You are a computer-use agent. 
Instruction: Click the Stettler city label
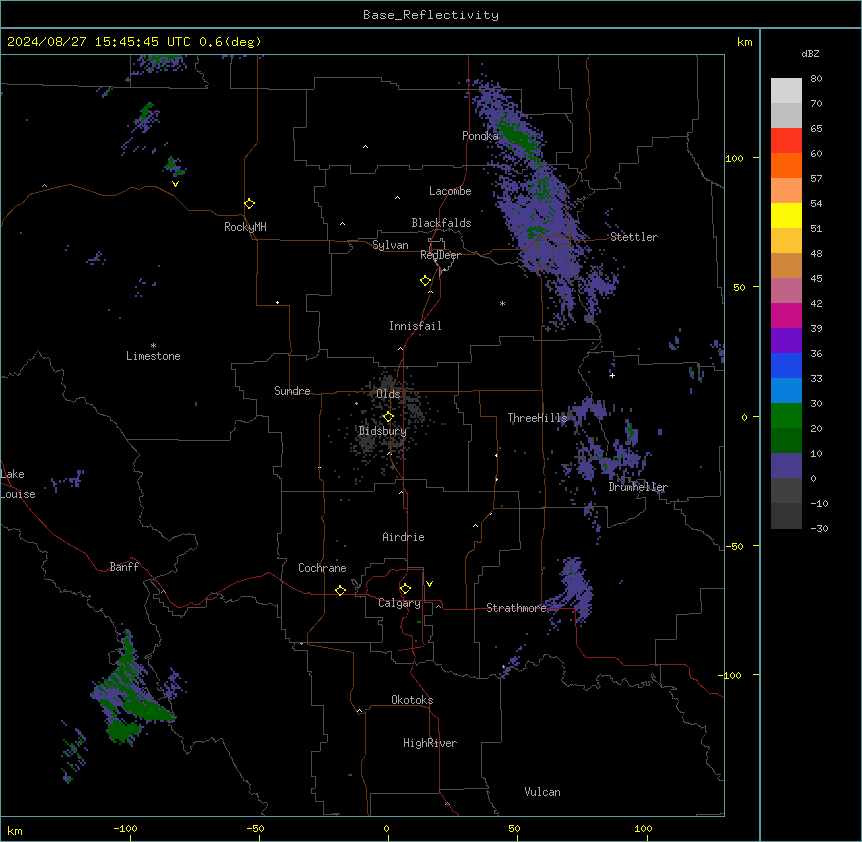(634, 237)
